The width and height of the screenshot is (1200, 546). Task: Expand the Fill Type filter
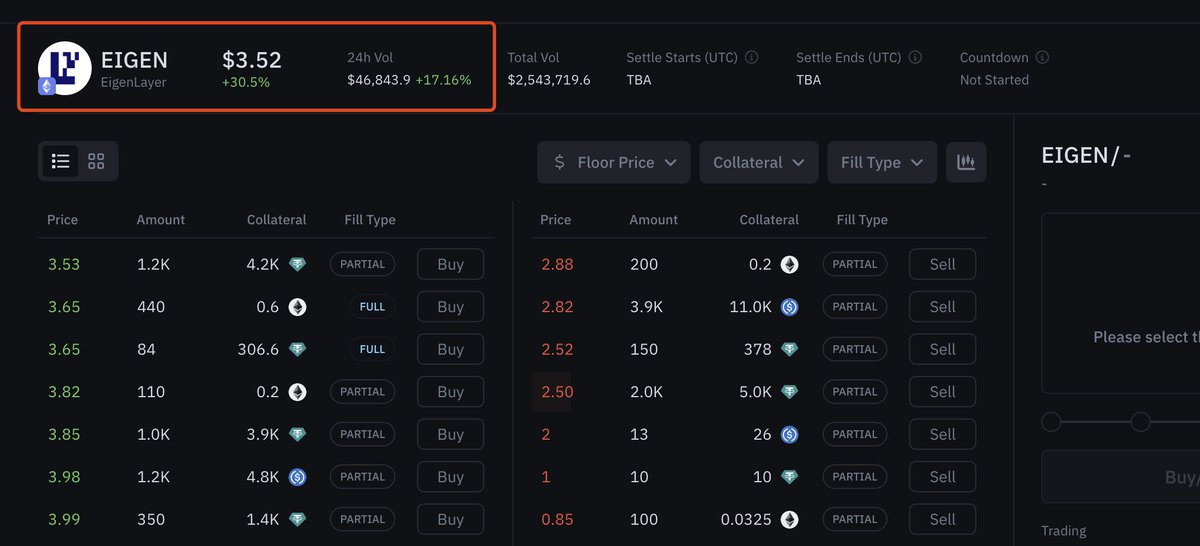pyautogui.click(x=881, y=162)
